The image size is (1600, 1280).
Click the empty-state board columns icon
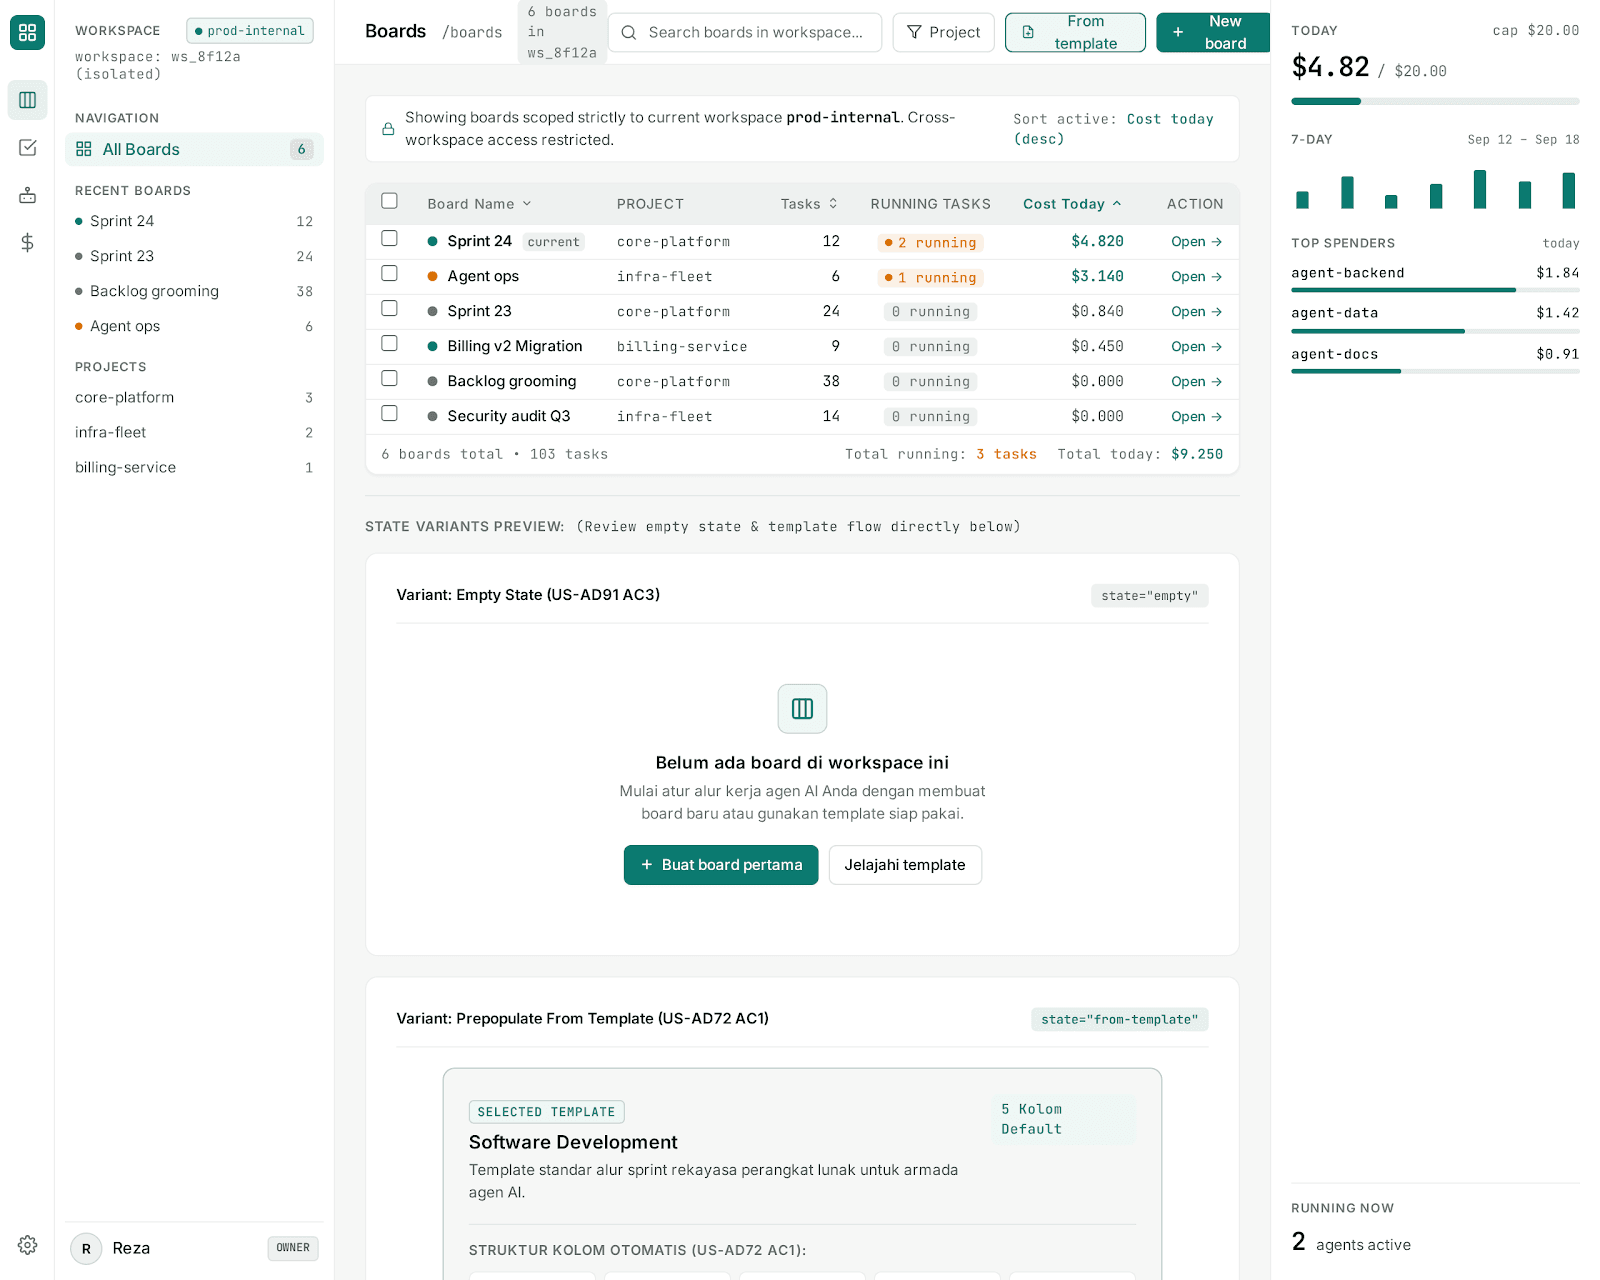(x=802, y=709)
